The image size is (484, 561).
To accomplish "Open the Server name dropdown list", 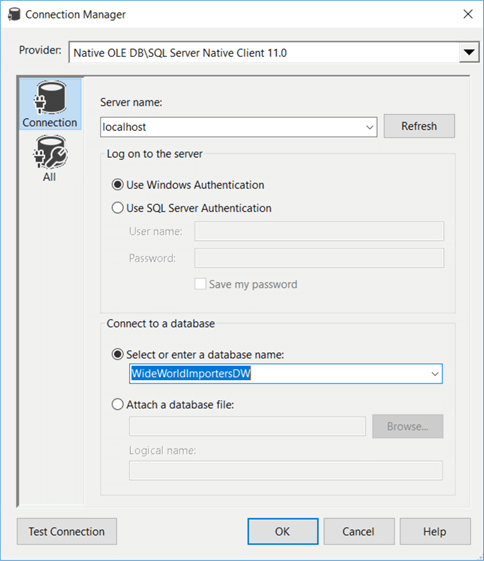I will tap(370, 127).
